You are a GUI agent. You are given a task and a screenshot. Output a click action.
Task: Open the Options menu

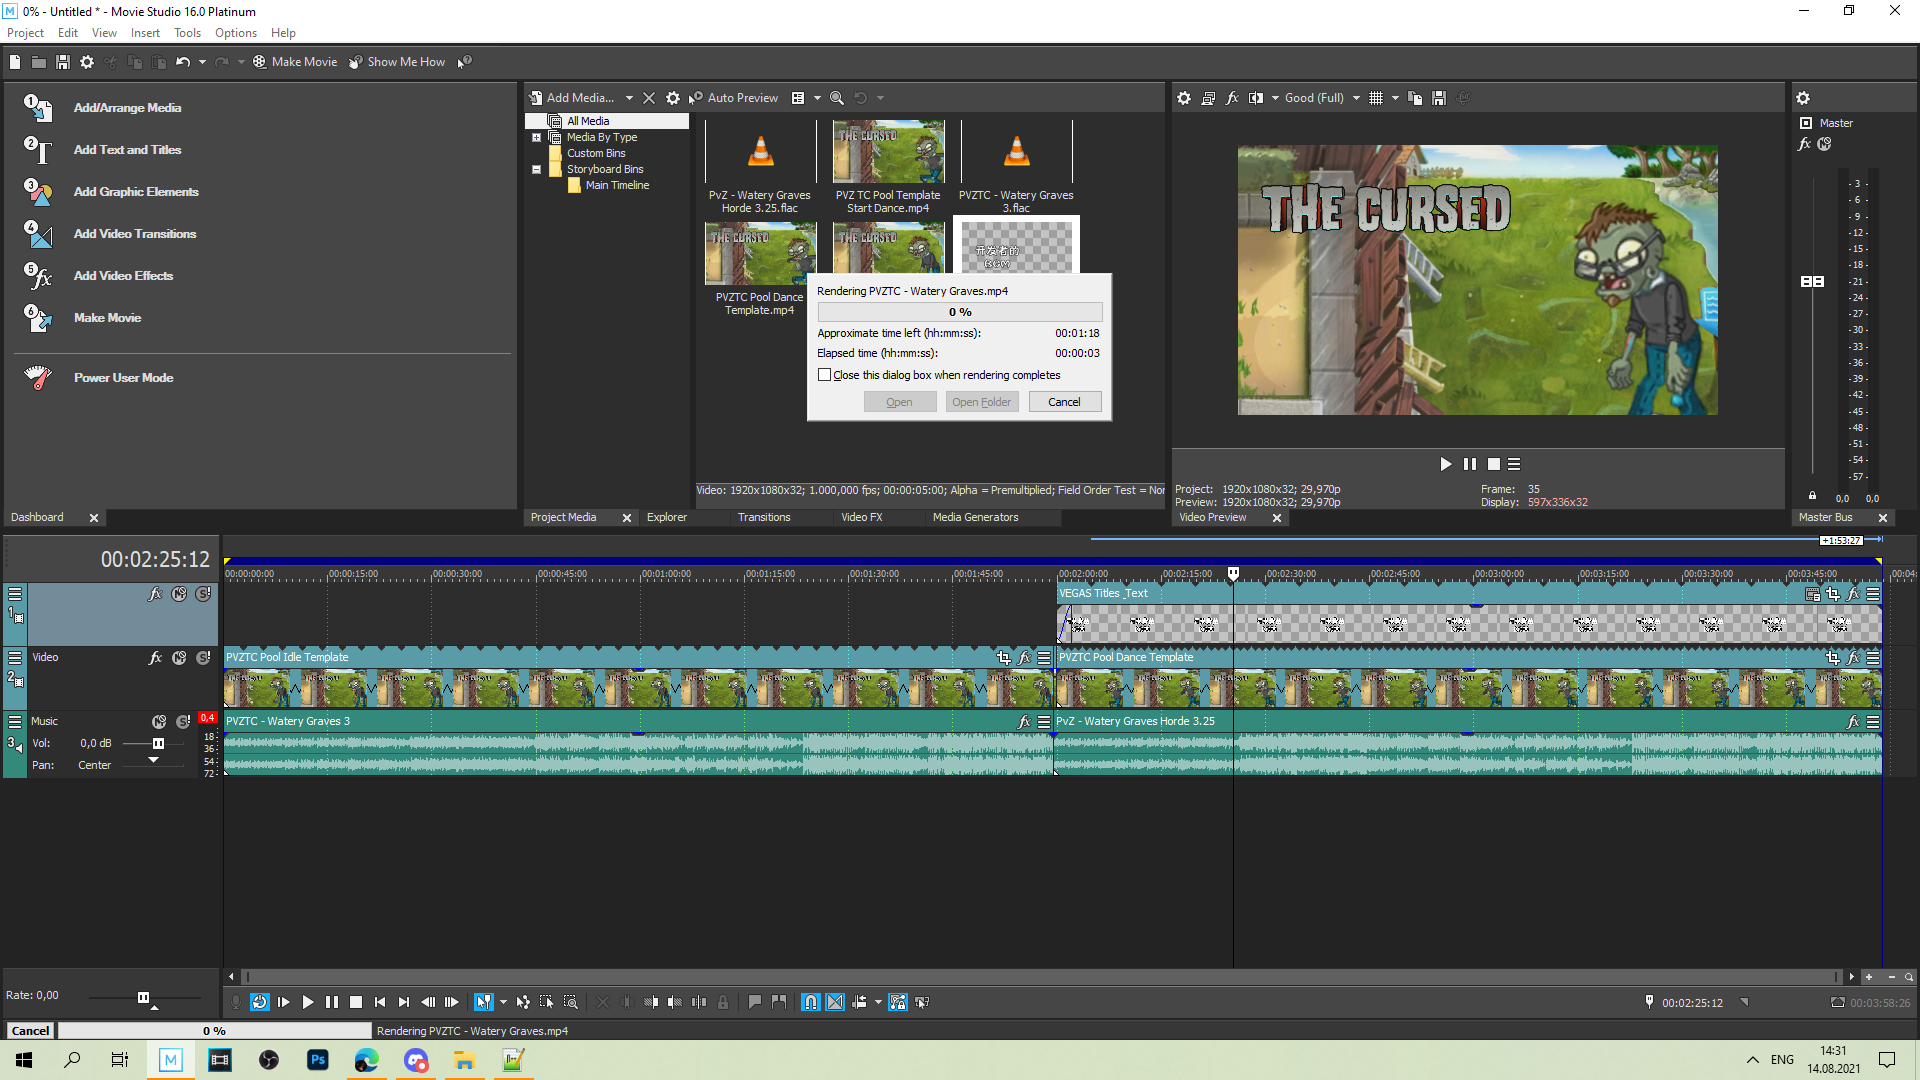(236, 33)
